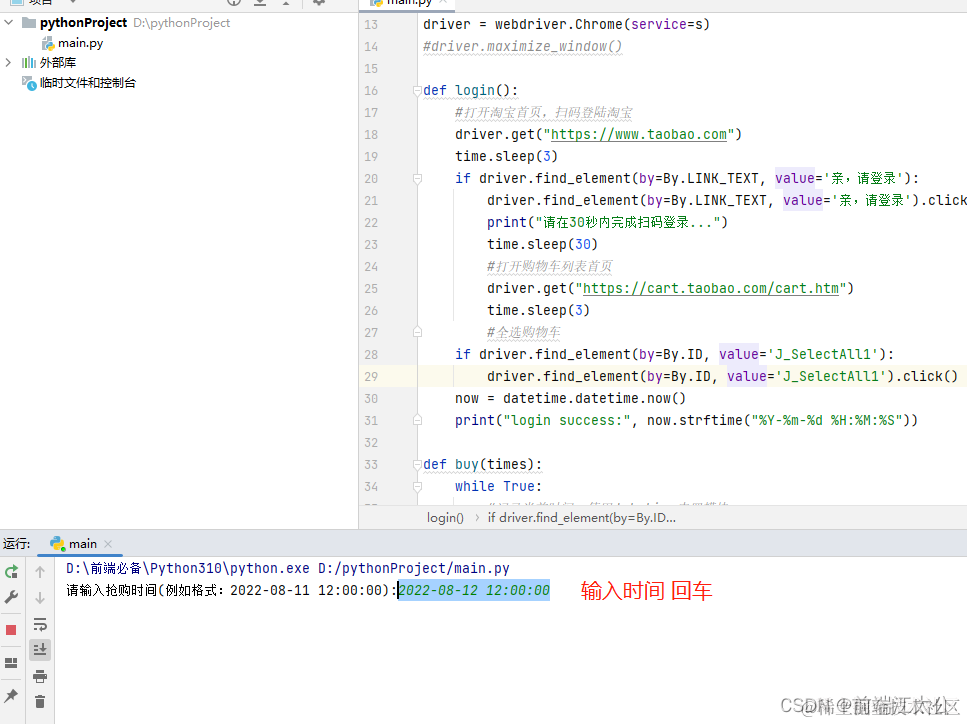The height and width of the screenshot is (724, 967).
Task: Click the J_SelectAll1 click() statement on line 29
Action: coord(722,377)
